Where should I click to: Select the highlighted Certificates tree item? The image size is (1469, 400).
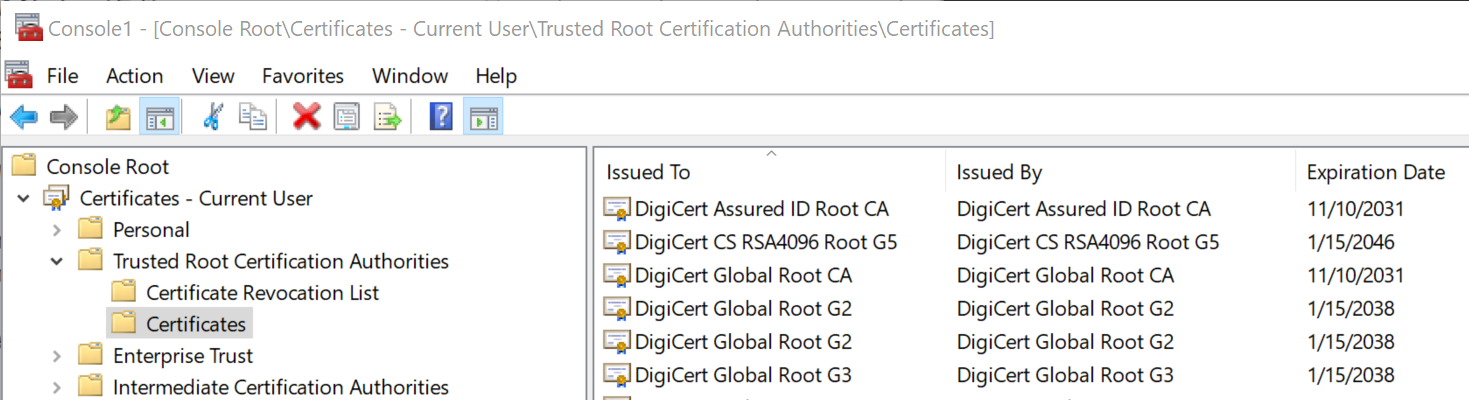point(196,324)
